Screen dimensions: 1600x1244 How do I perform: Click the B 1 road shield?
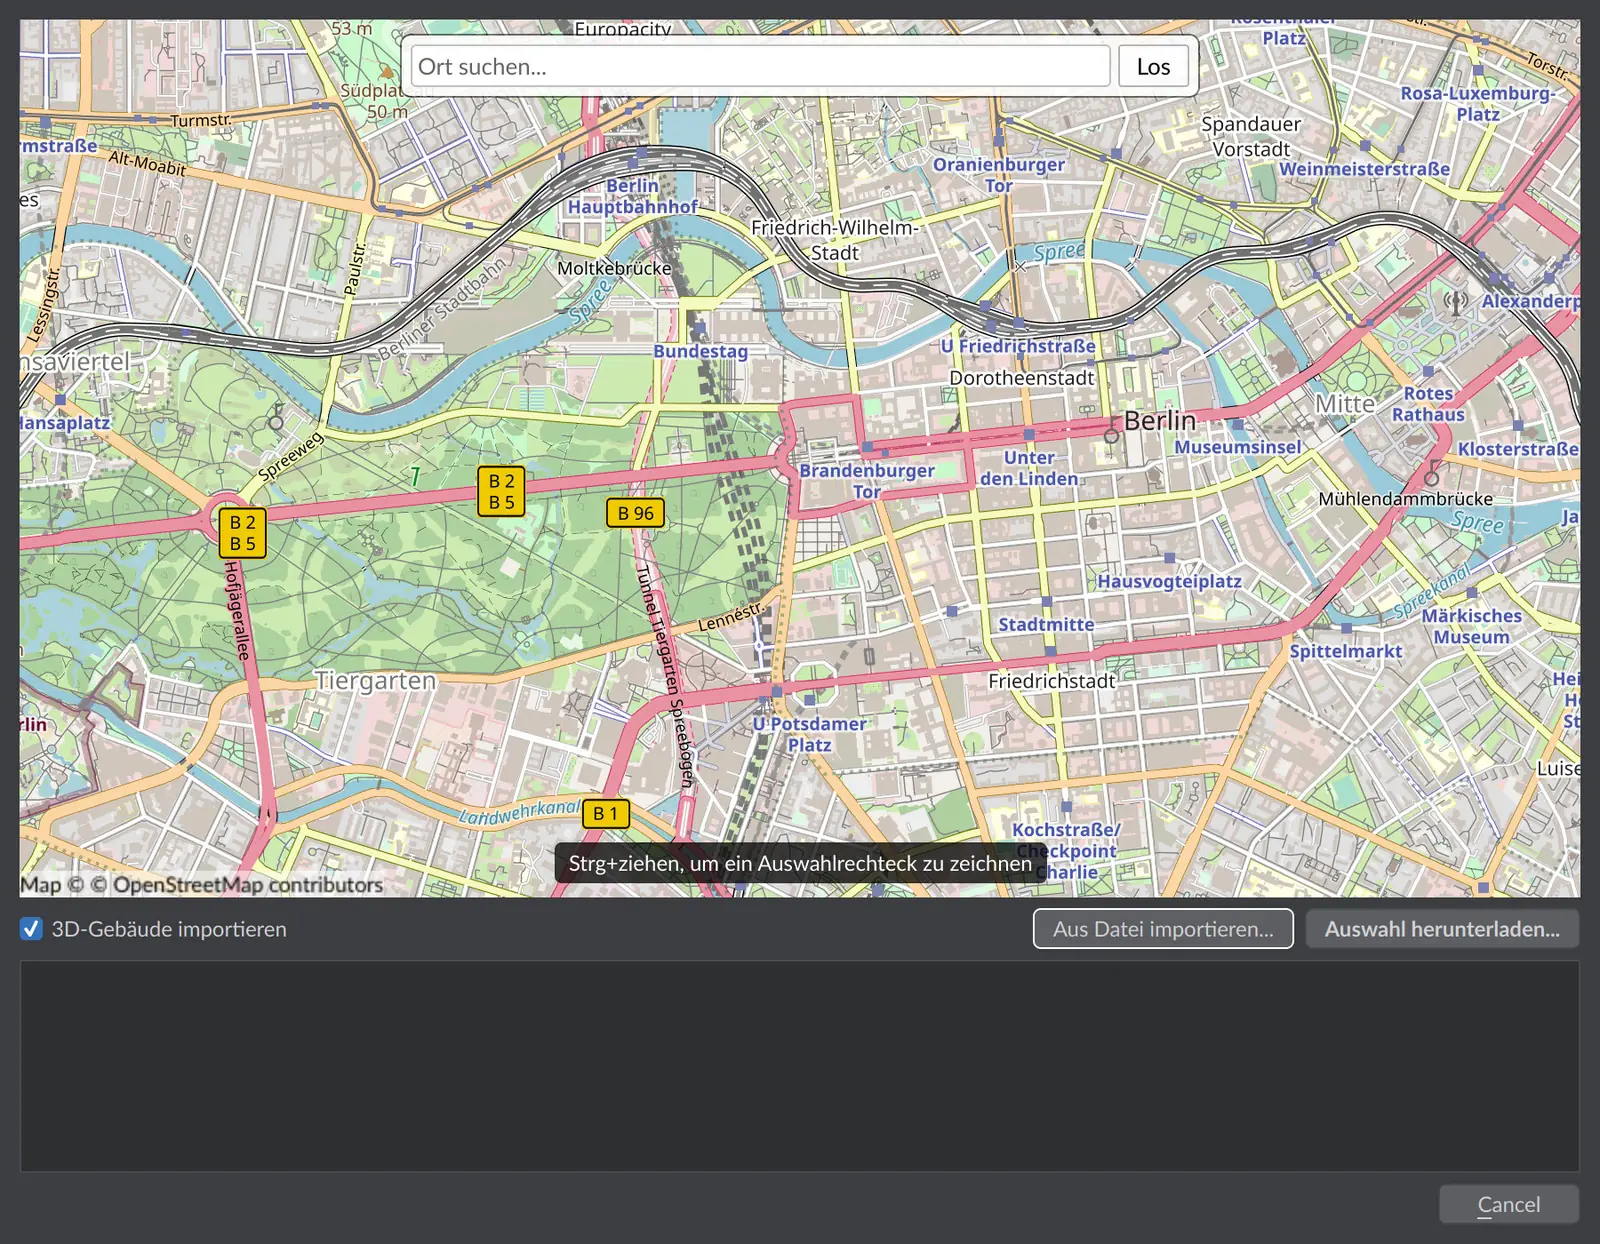coord(606,814)
